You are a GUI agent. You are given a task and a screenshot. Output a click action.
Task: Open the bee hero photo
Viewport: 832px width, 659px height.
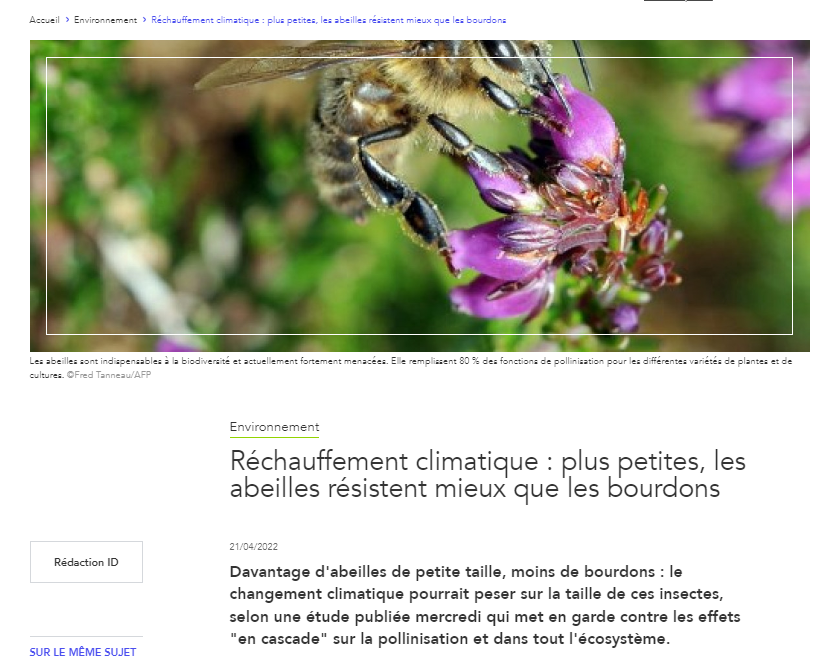pyautogui.click(x=420, y=196)
